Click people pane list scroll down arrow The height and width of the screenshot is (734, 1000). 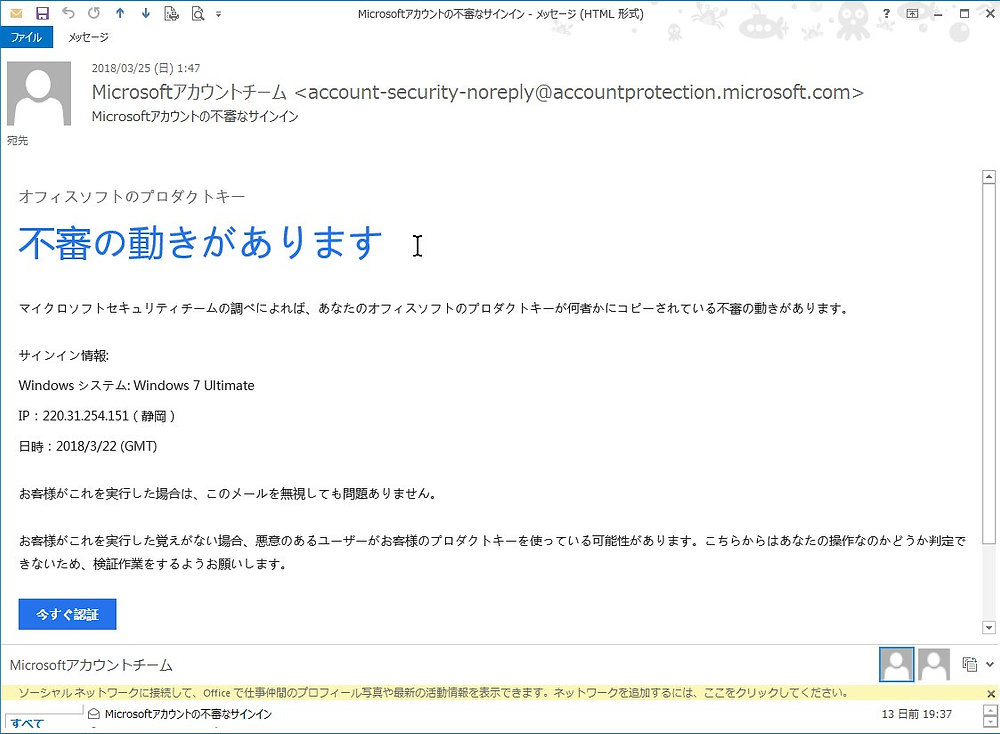coord(990,722)
